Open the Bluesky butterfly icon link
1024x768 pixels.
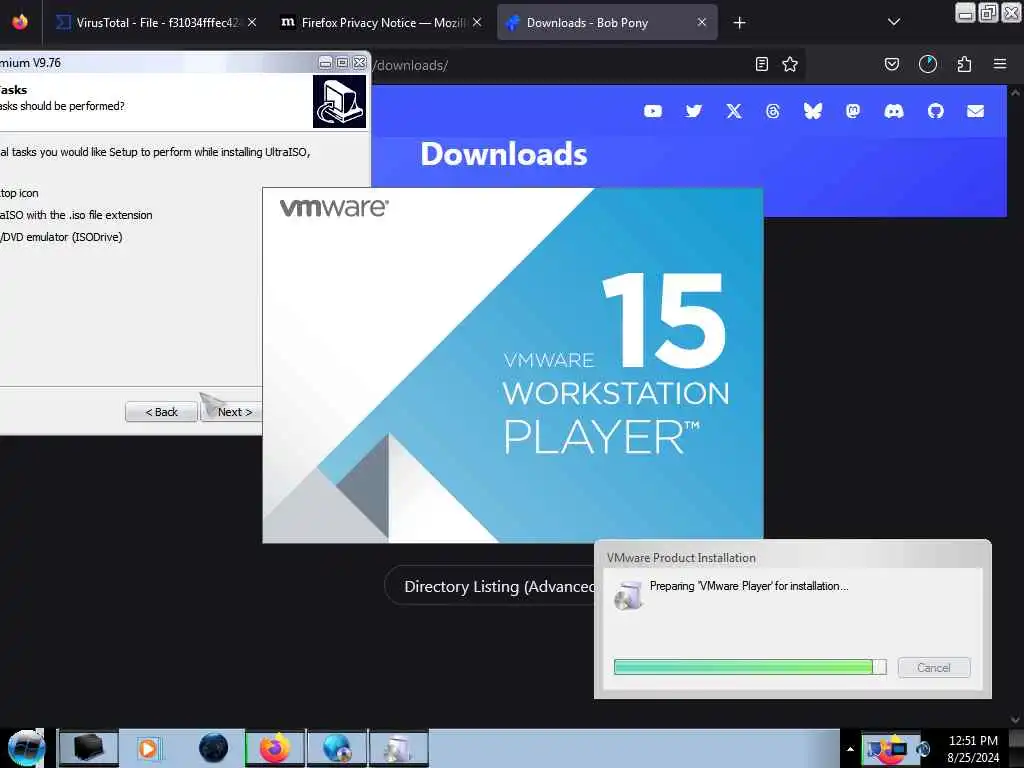(812, 111)
